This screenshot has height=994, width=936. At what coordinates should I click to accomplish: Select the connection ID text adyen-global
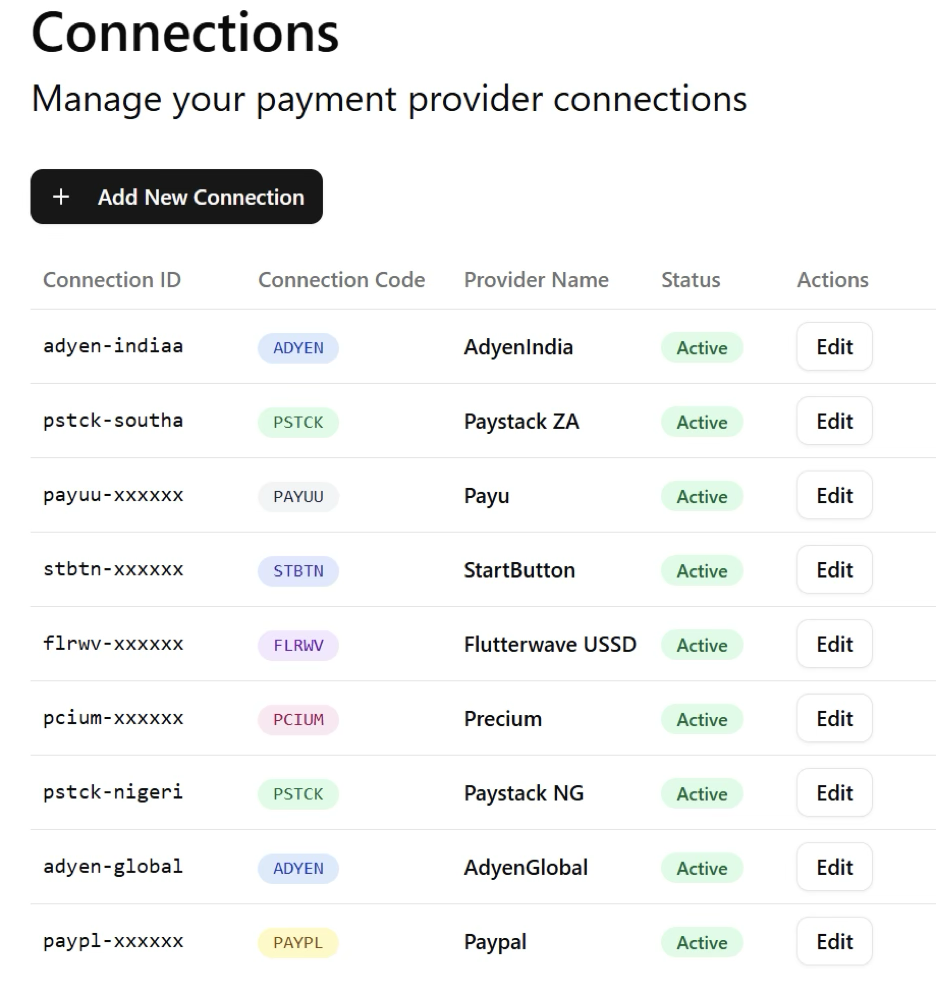click(111, 868)
